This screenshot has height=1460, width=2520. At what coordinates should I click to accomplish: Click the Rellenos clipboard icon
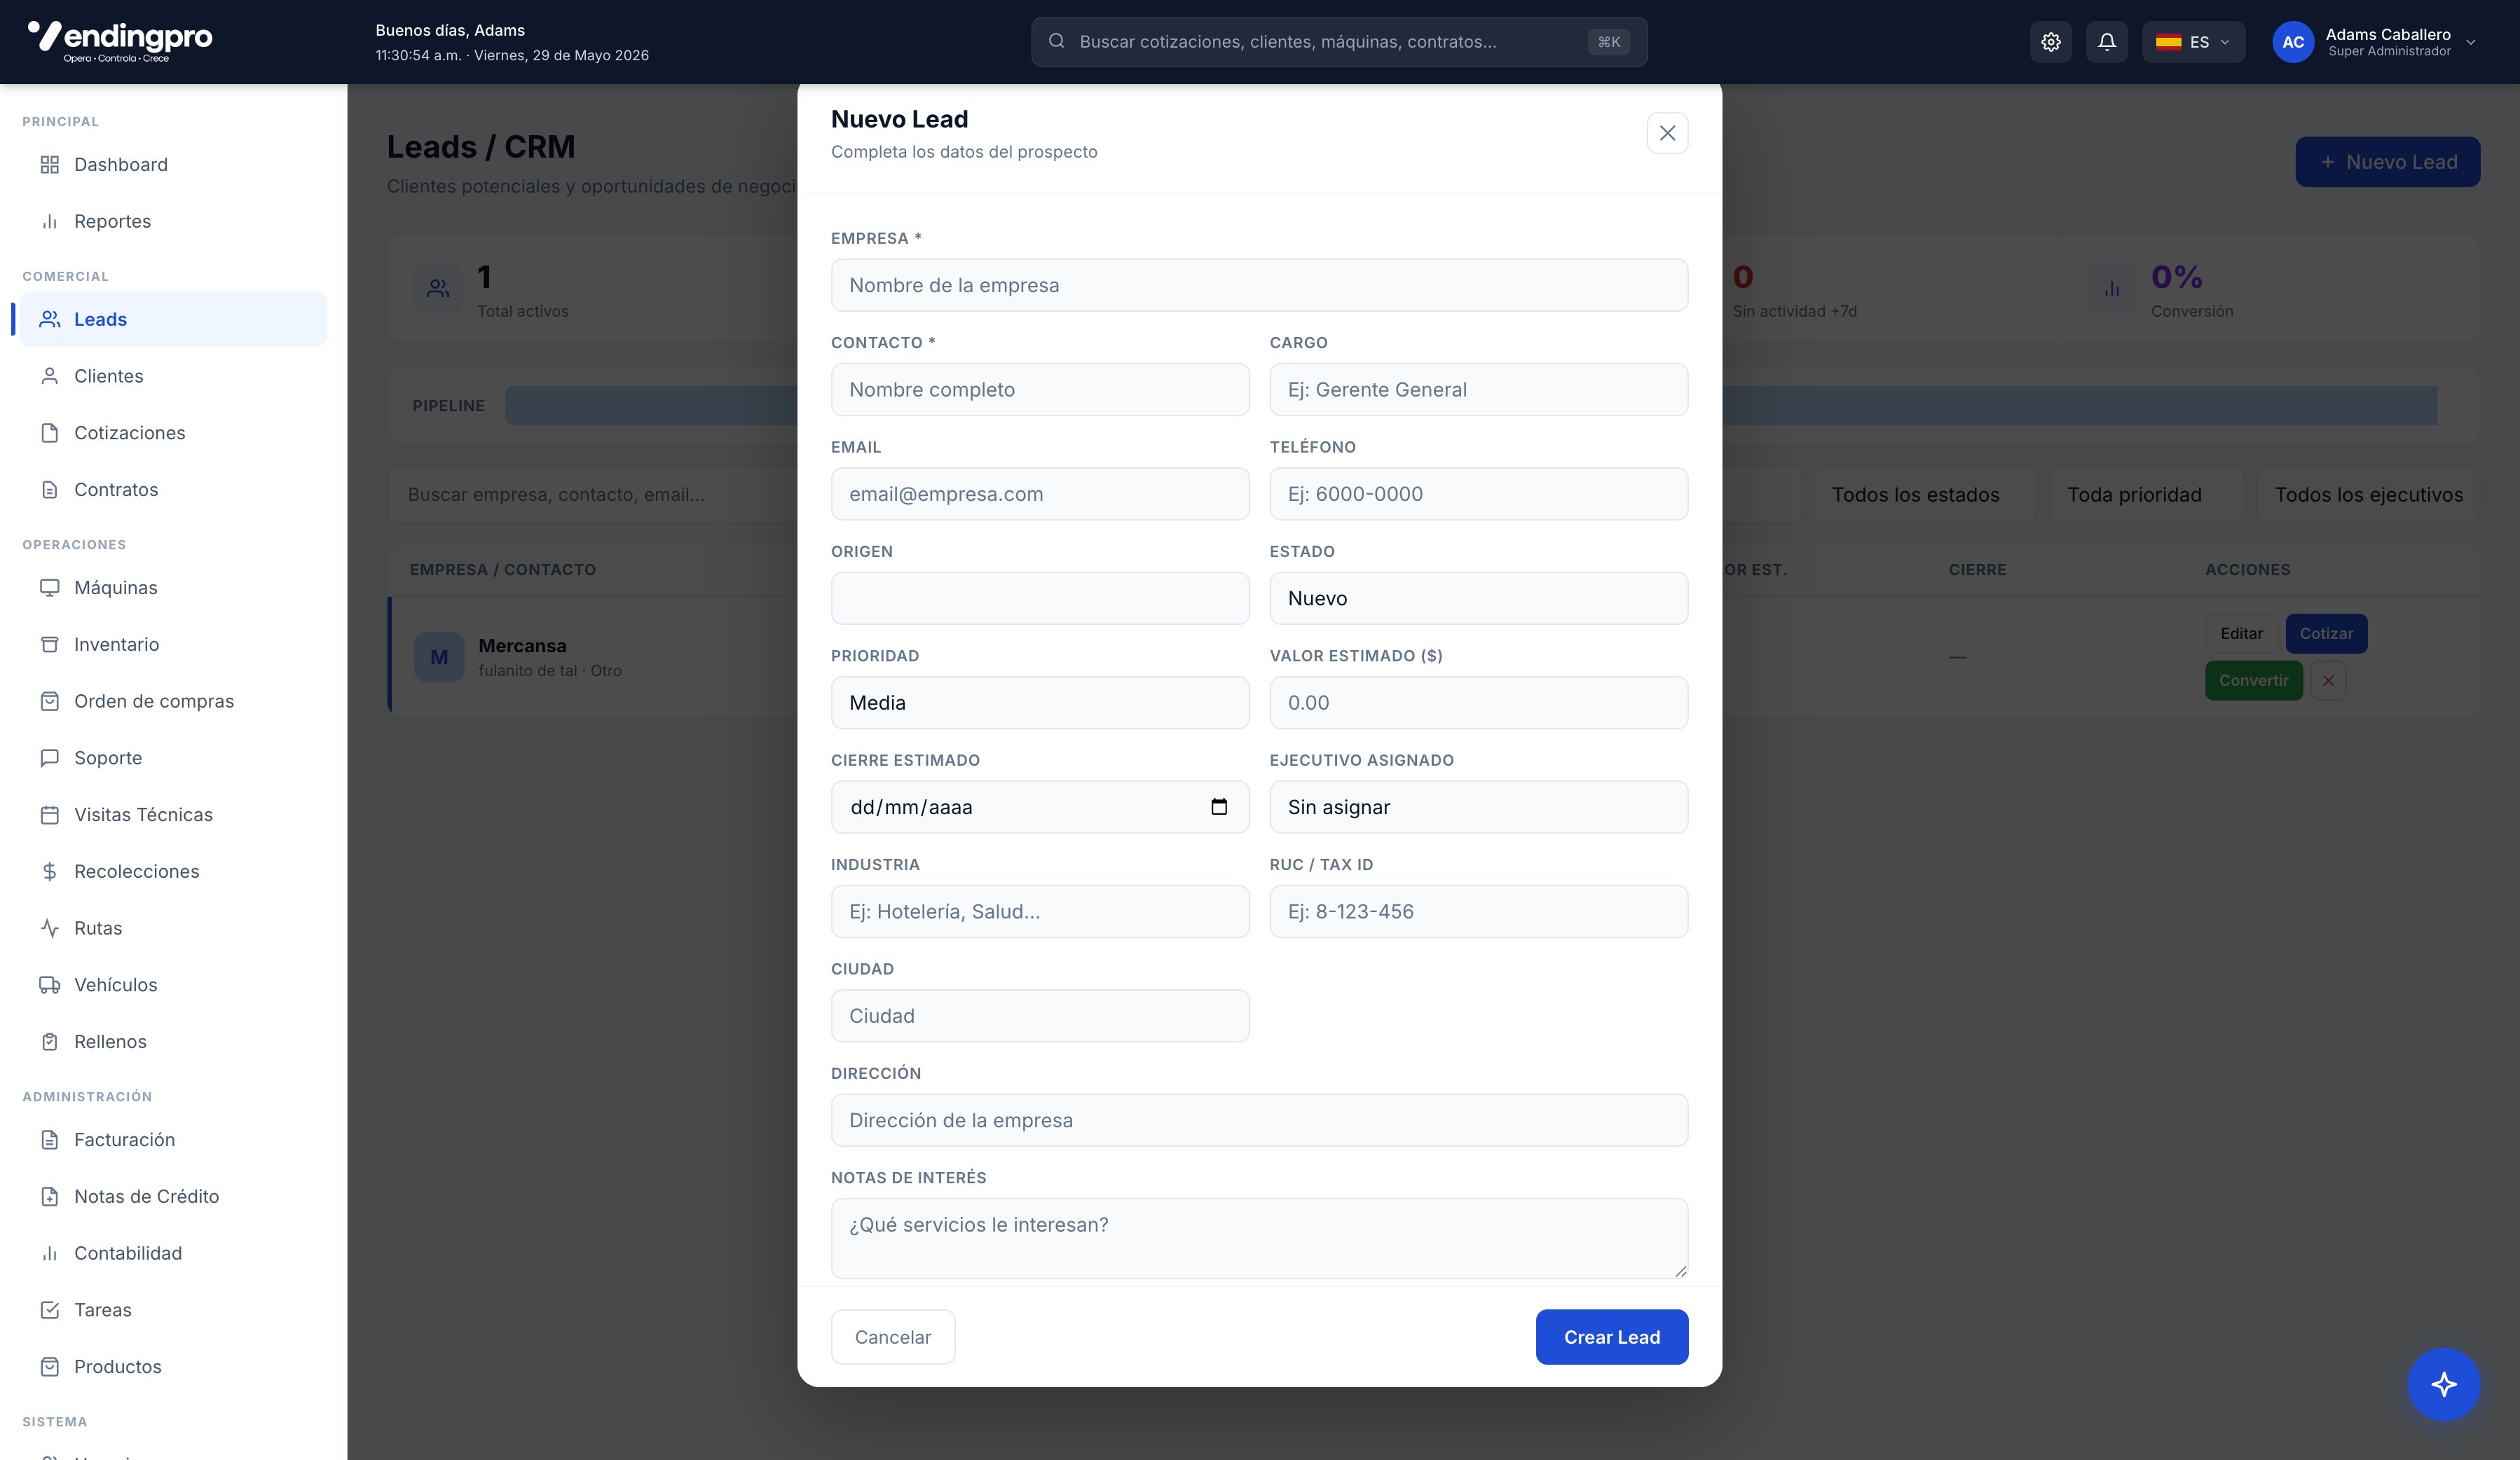click(x=49, y=1042)
